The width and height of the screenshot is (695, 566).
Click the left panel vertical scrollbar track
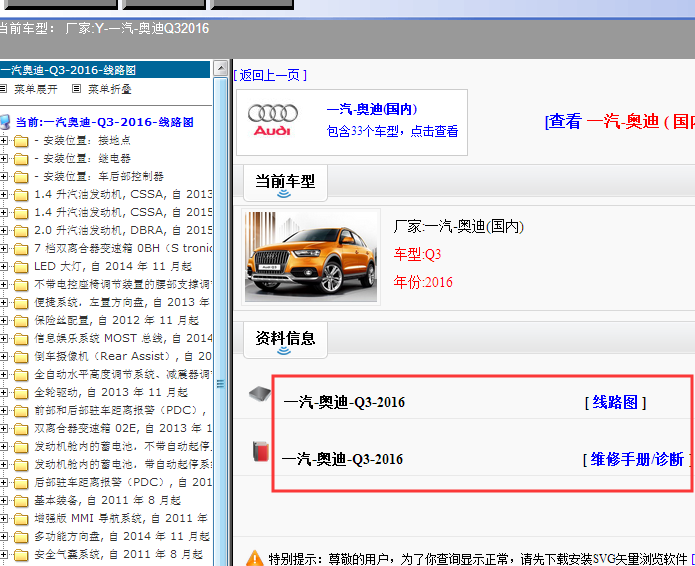pos(220,321)
